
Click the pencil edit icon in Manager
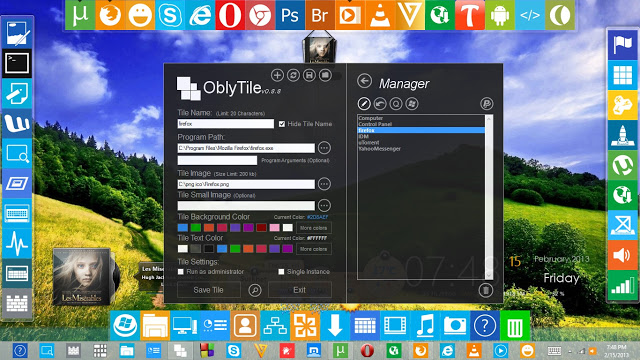(364, 104)
